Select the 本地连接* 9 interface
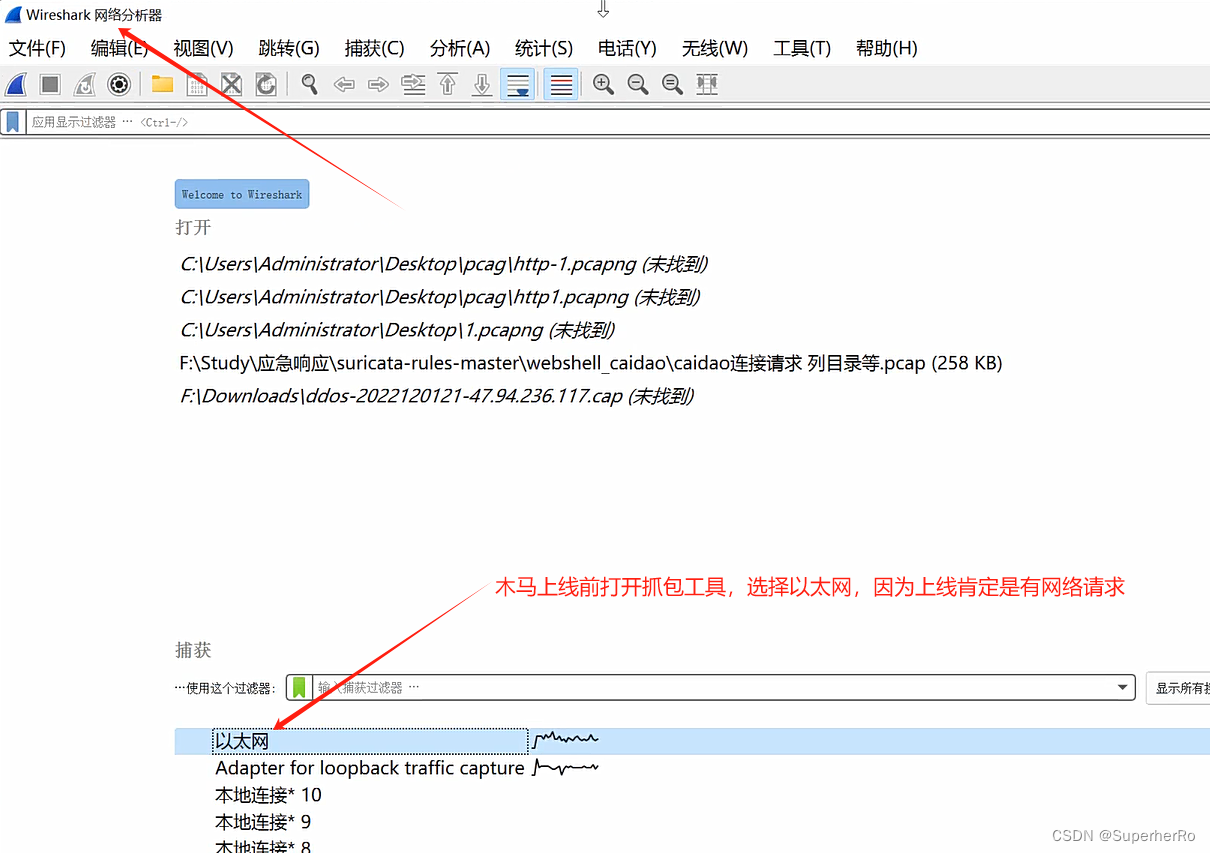 pos(263,822)
